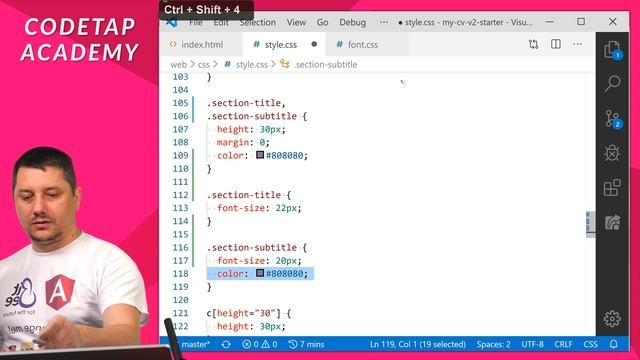Viewport: 640px width, 360px height.
Task: Open the Live Share icon in the activity bar
Action: (x=612, y=223)
